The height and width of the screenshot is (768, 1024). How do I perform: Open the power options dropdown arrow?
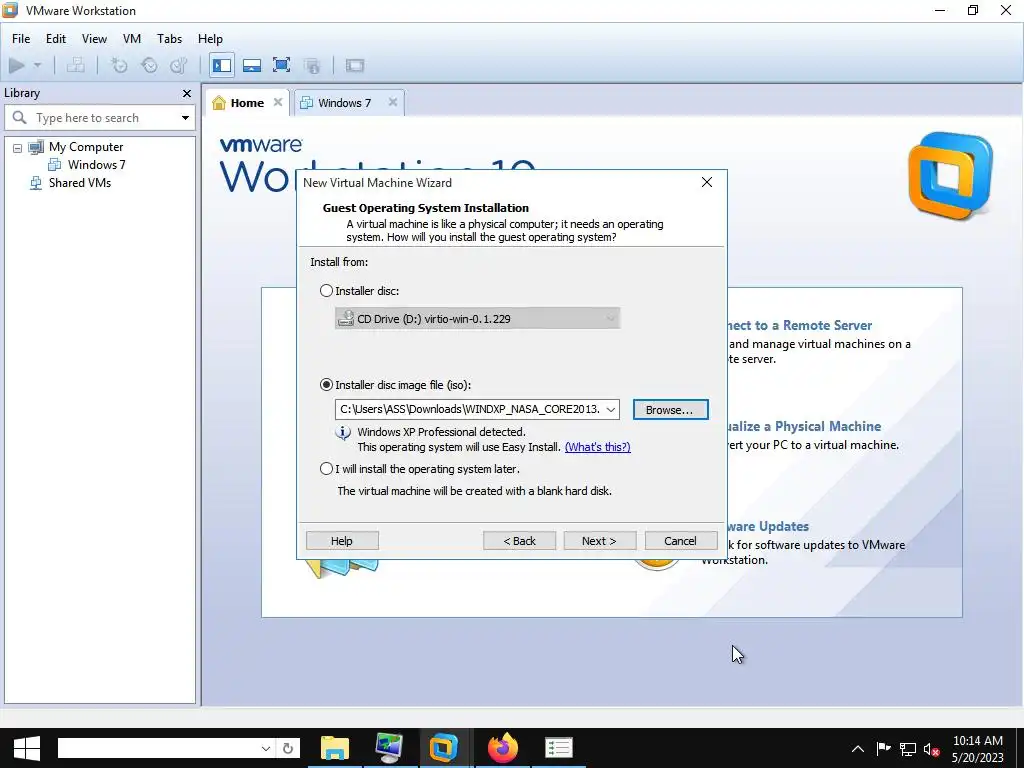pos(37,65)
